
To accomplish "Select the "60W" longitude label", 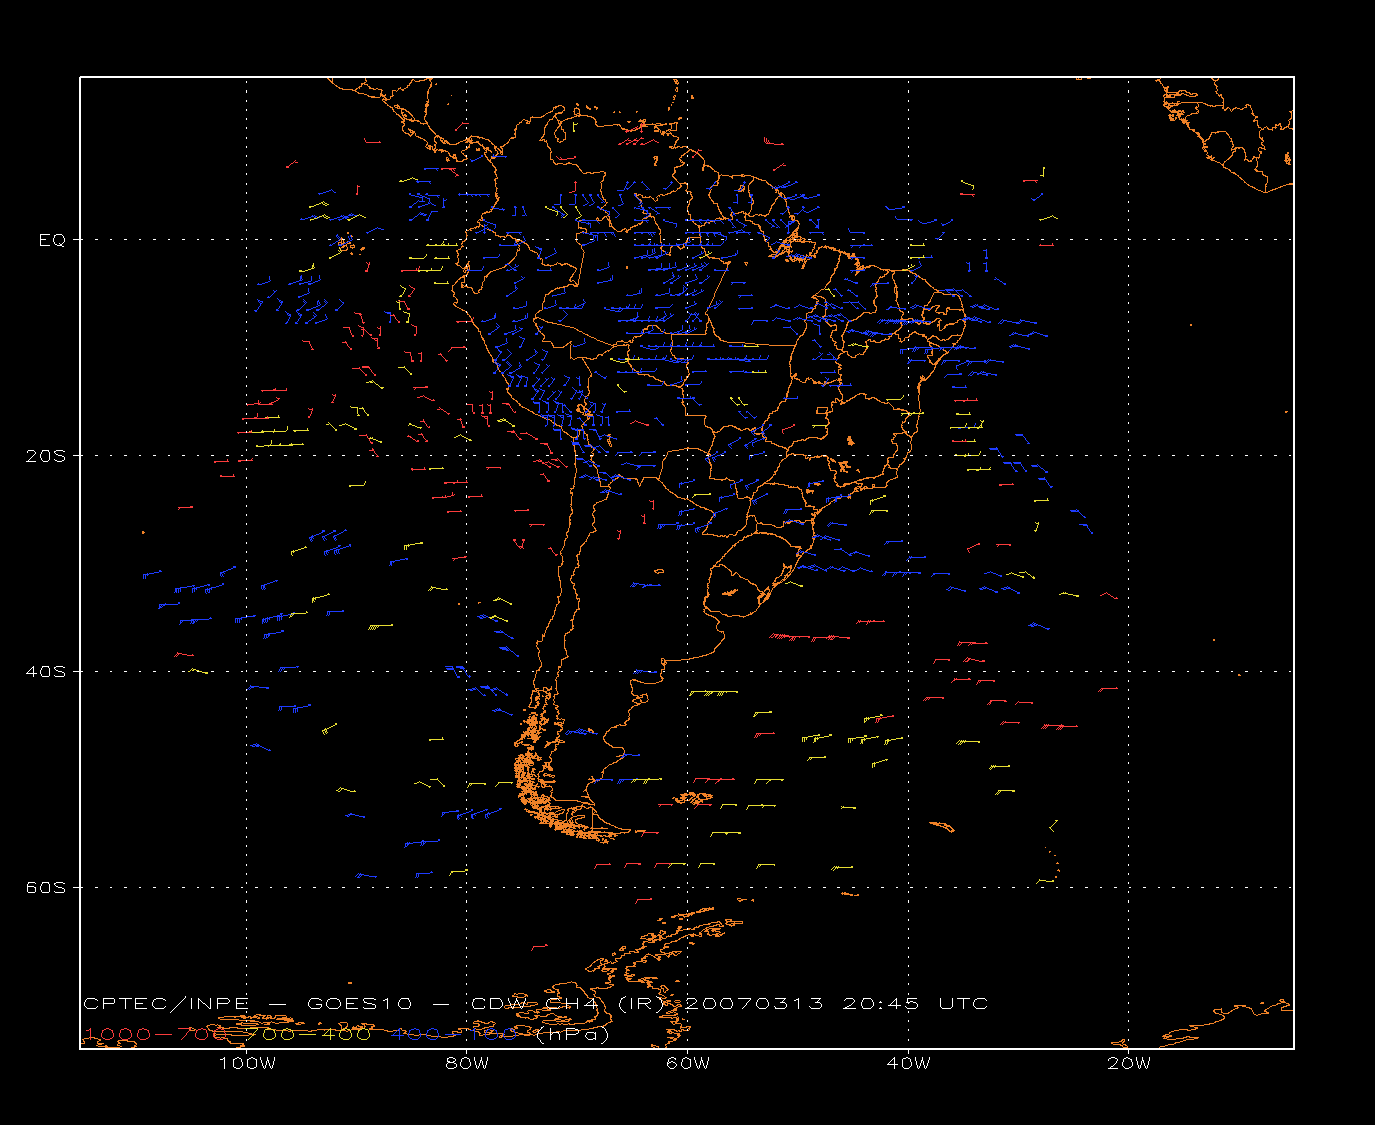I will (x=688, y=1063).
